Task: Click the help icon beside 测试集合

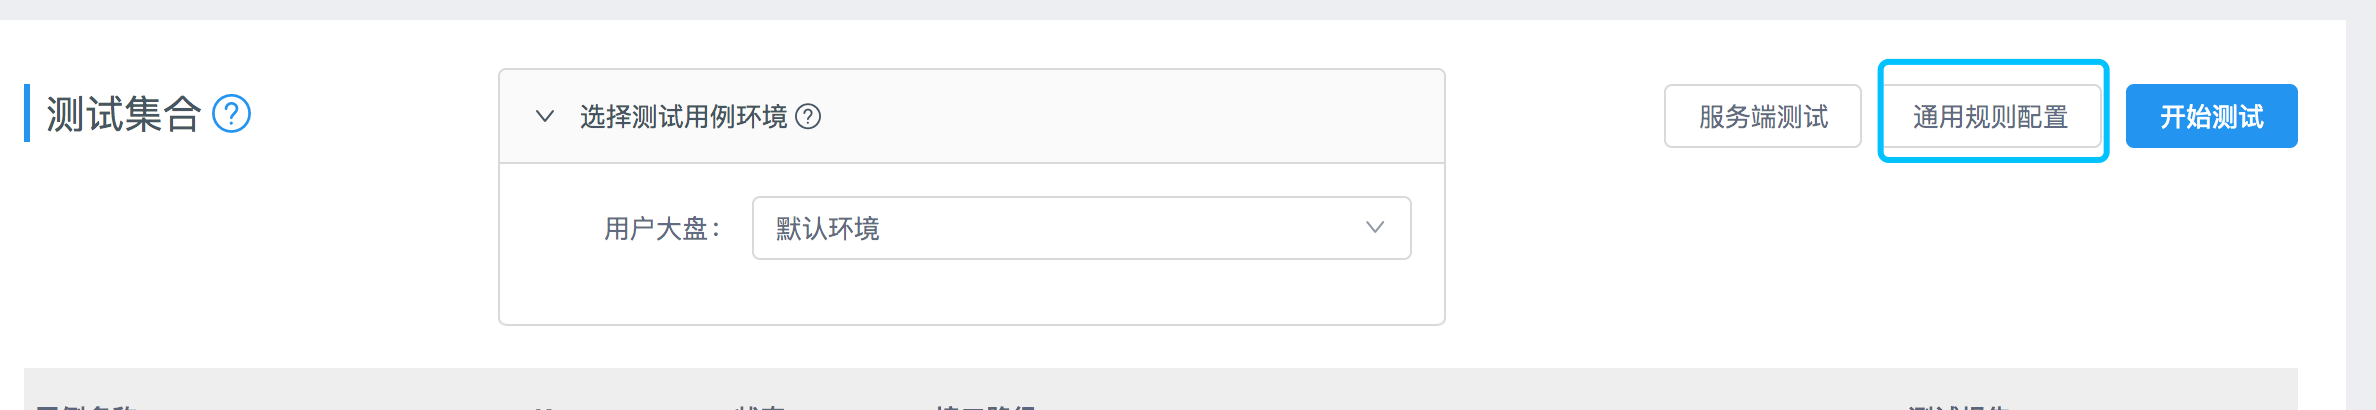Action: point(232,114)
